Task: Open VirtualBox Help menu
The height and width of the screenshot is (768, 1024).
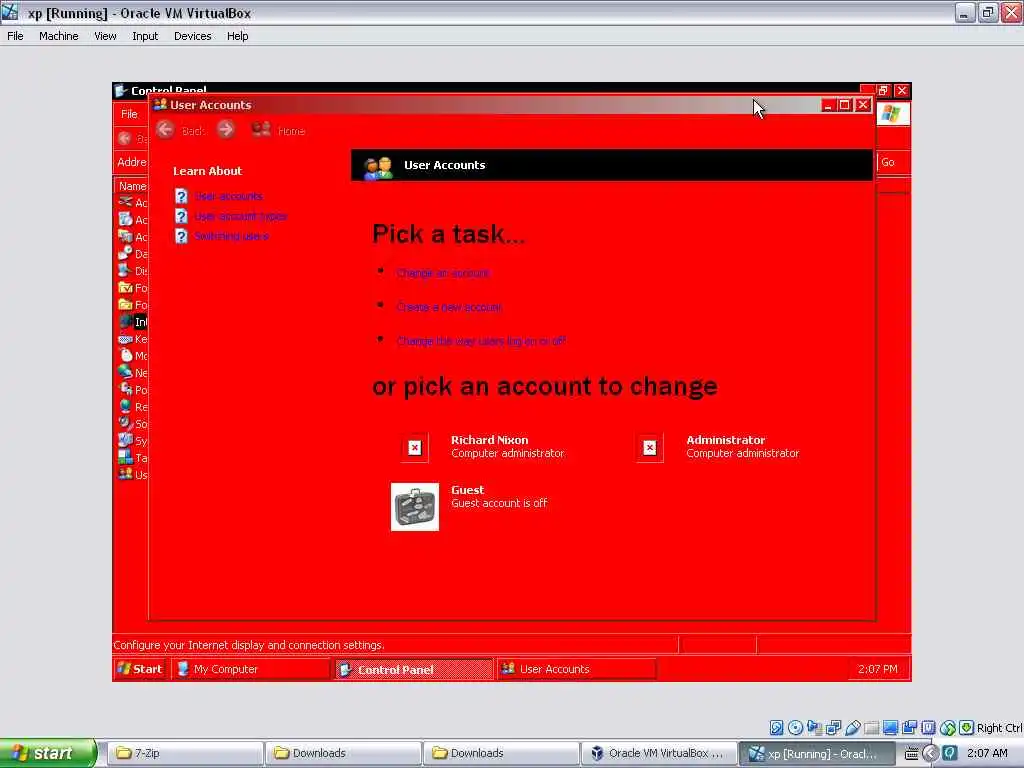Action: (x=238, y=36)
